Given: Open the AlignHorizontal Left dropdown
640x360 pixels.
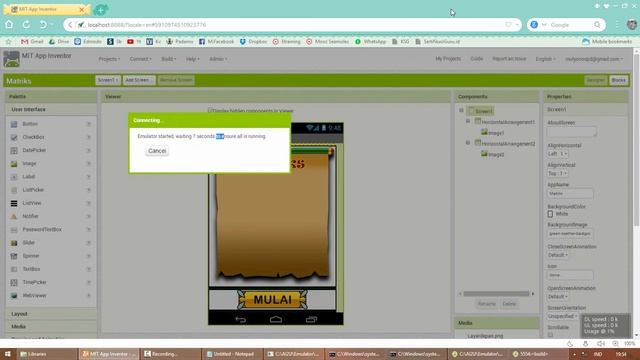Looking at the screenshot, I should tap(558, 154).
